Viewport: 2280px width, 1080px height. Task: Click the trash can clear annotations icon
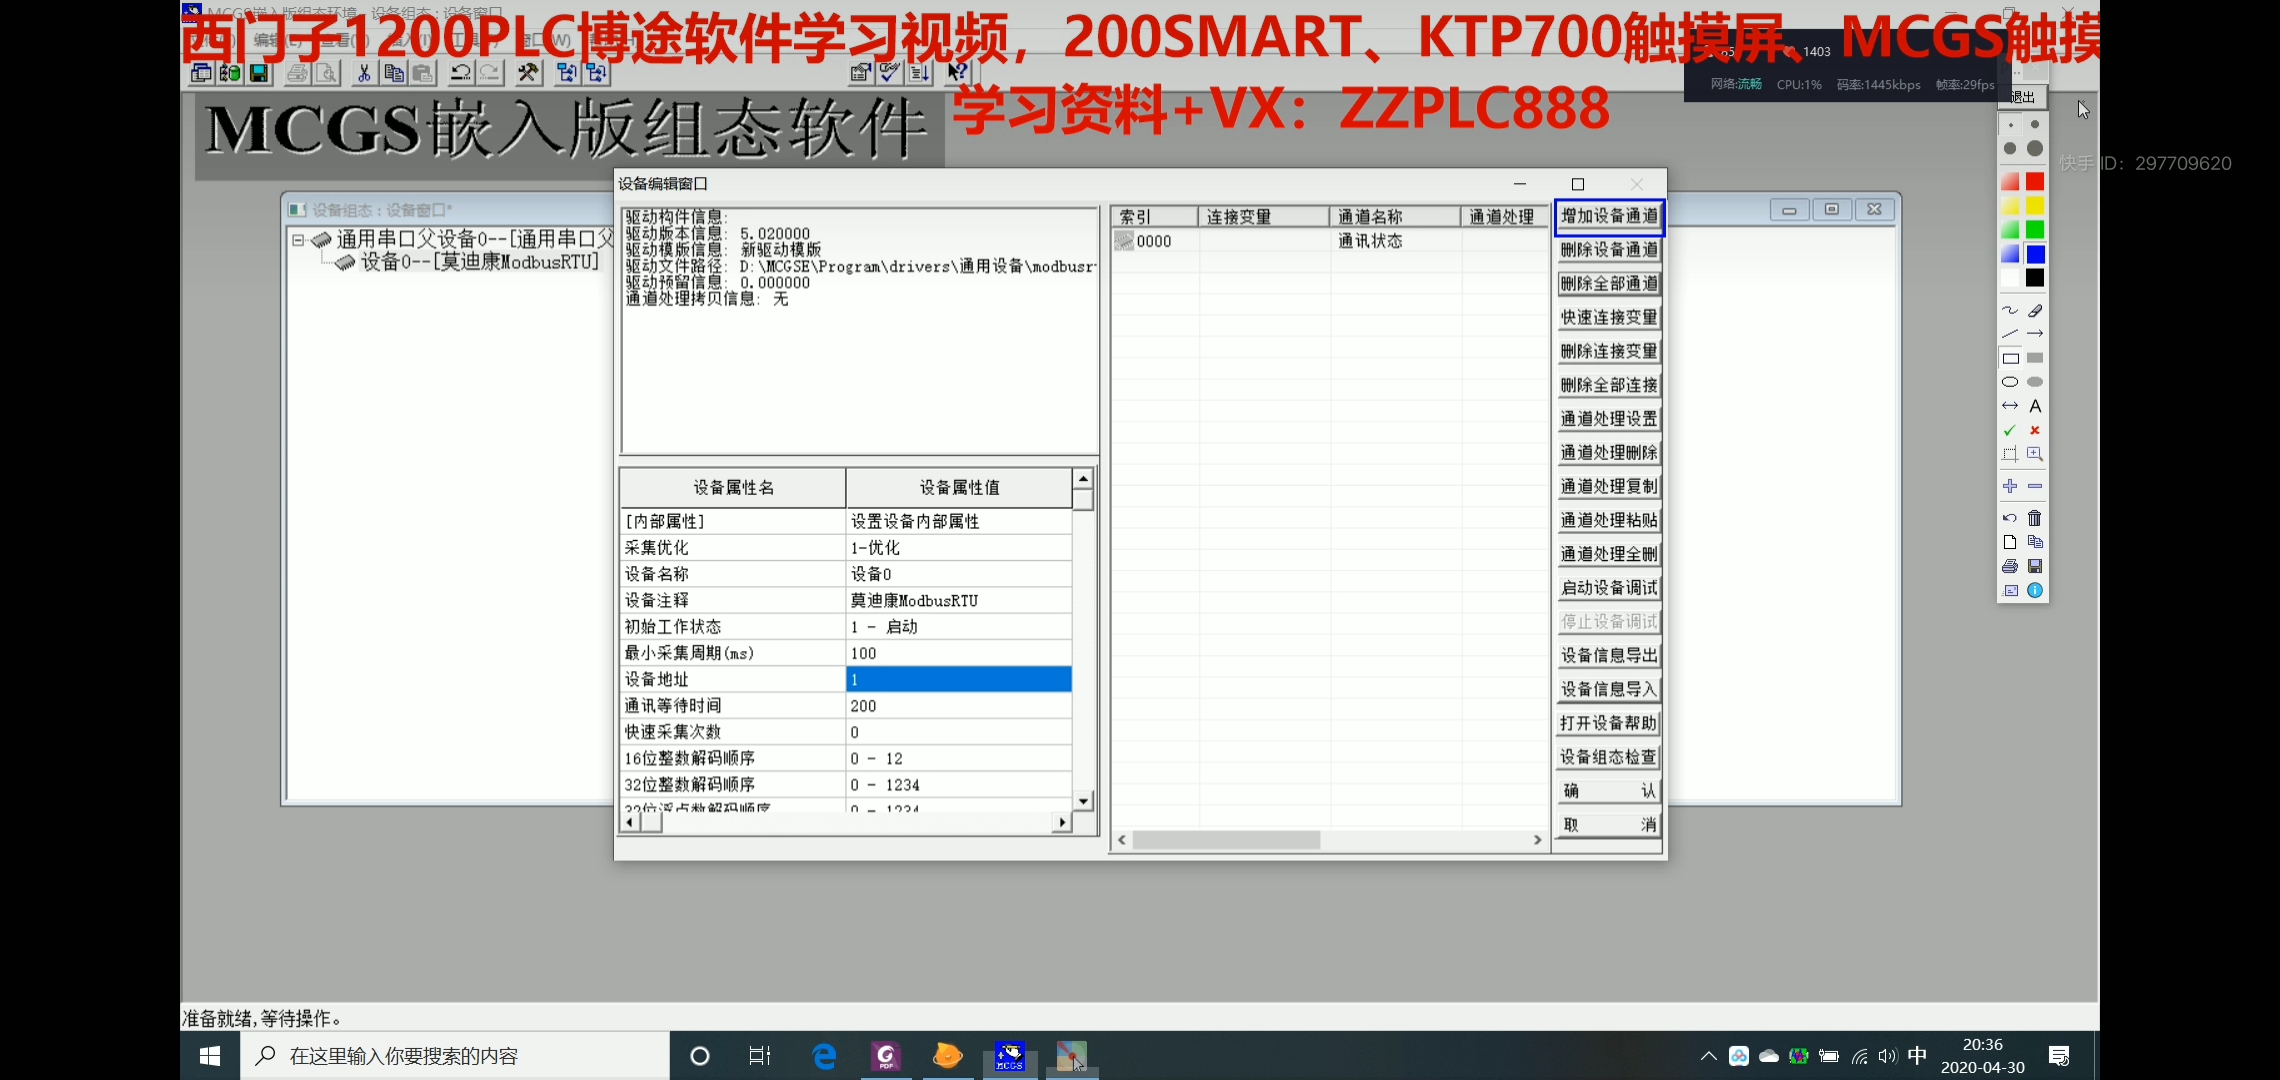[2035, 518]
